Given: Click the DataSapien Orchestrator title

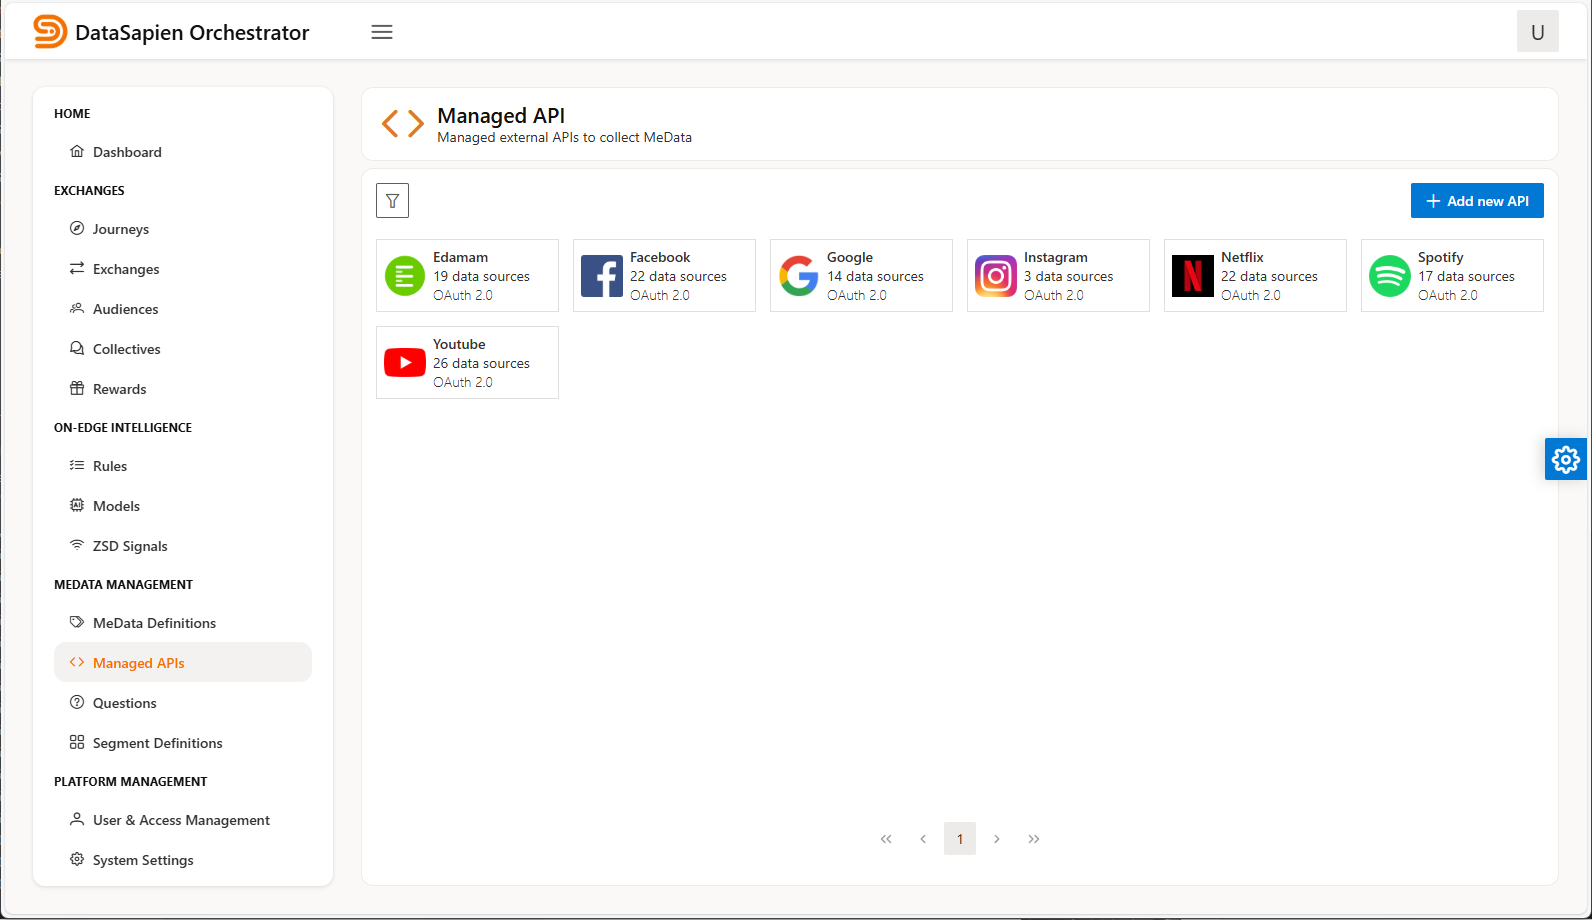Looking at the screenshot, I should [192, 32].
